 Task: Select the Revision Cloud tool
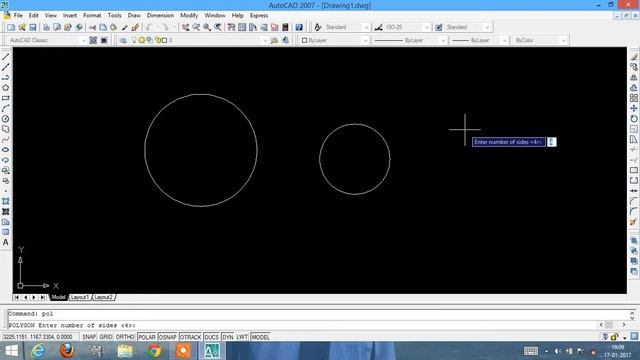(6, 129)
